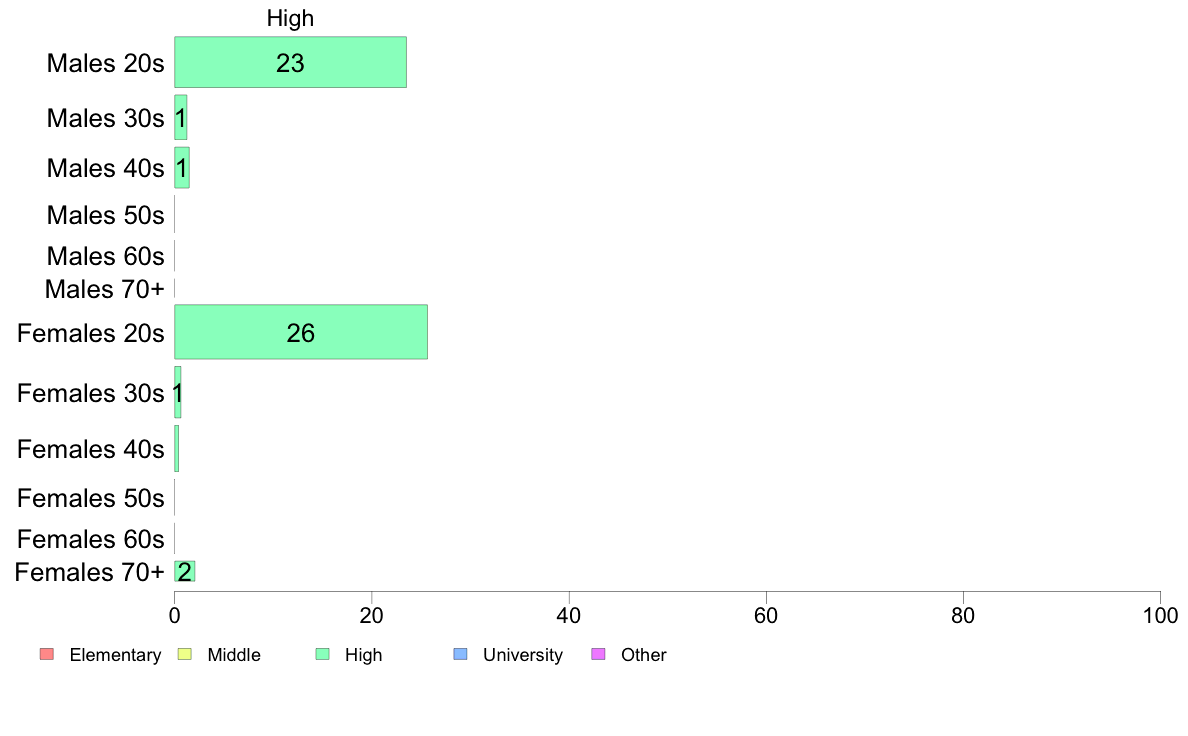Select the Males 20s bar labeled 23
1188x736 pixels.
tap(290, 62)
